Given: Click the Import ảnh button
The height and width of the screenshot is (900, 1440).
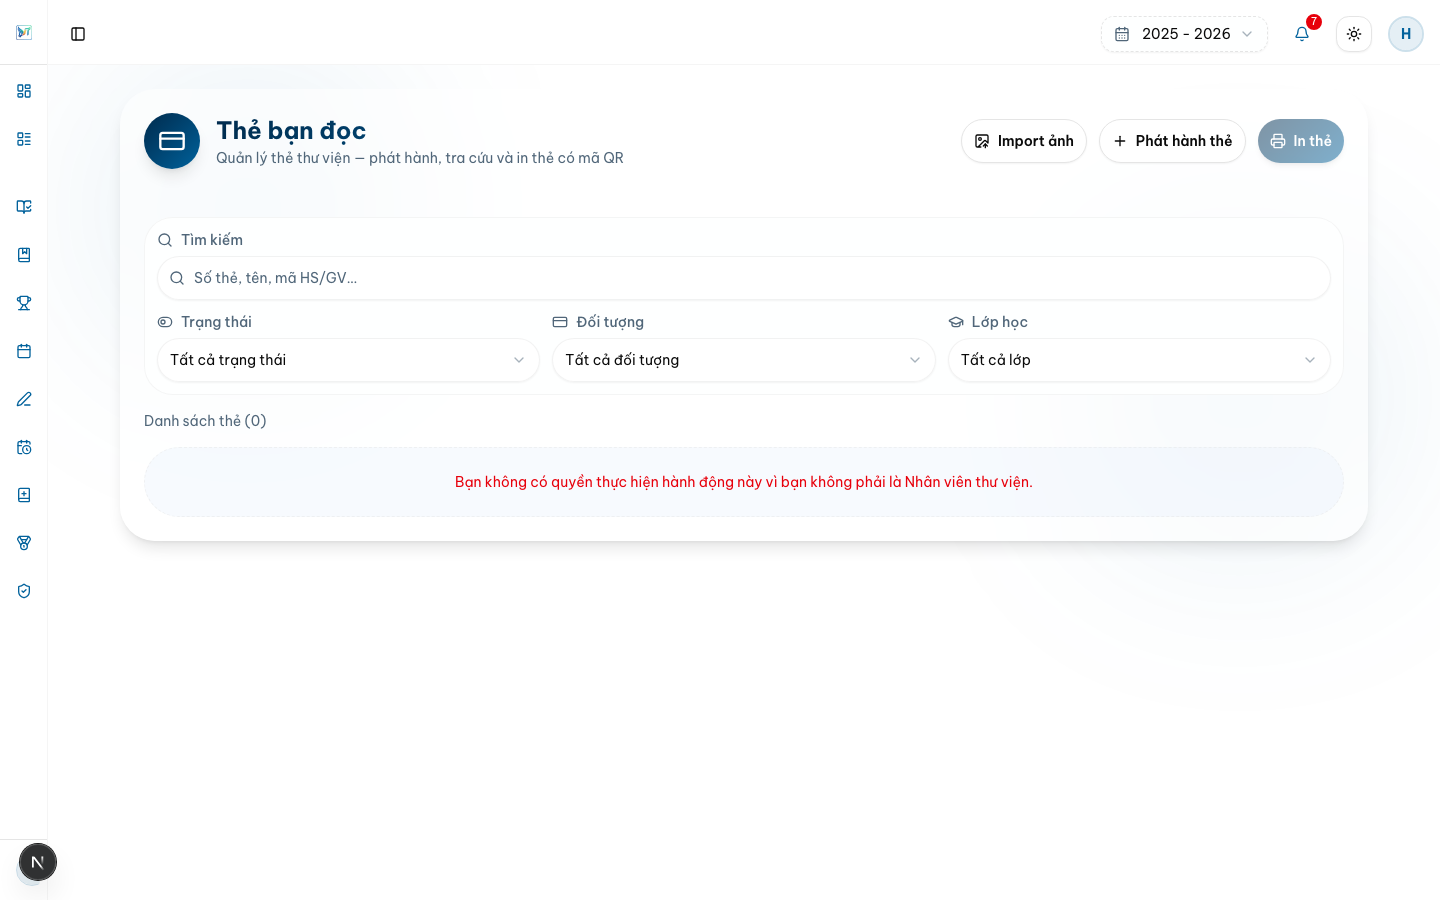Looking at the screenshot, I should pyautogui.click(x=1024, y=141).
